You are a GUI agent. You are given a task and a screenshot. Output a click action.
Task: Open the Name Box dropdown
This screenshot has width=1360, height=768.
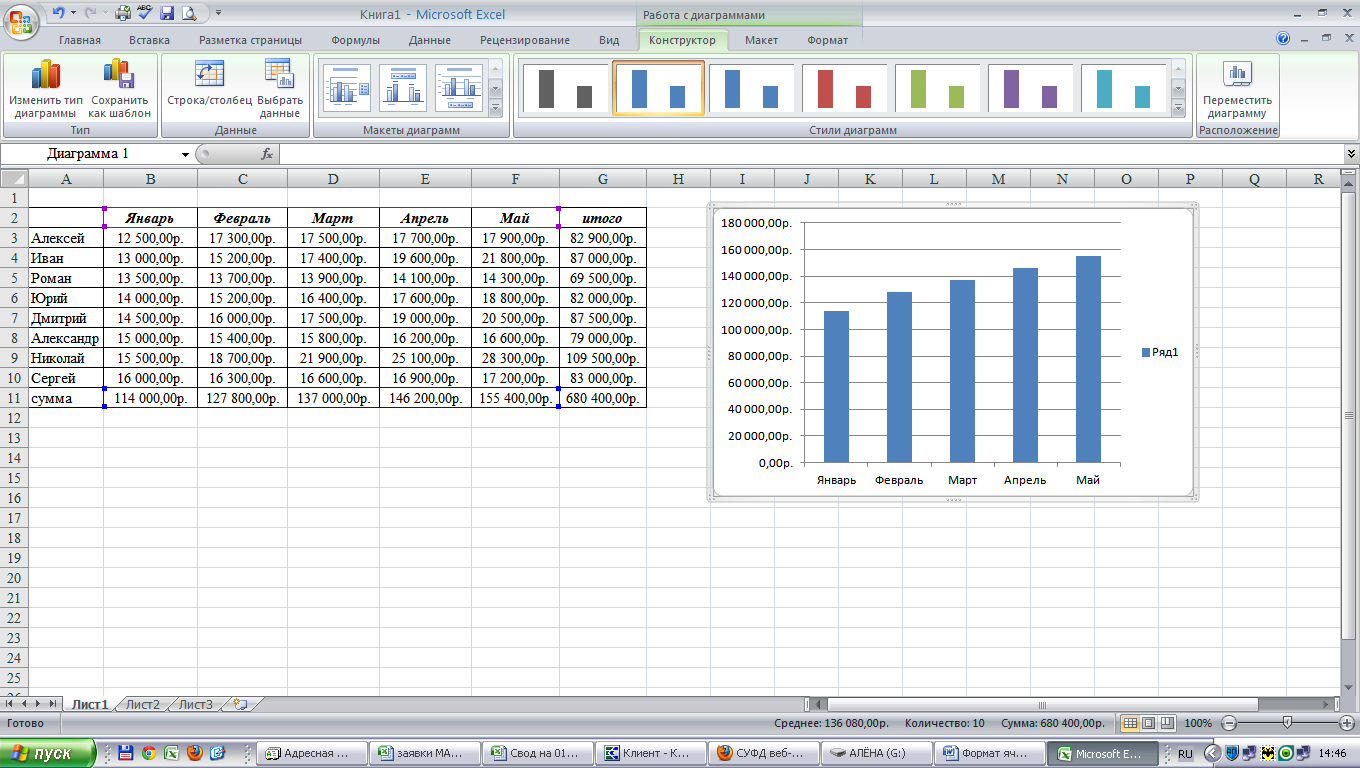185,154
